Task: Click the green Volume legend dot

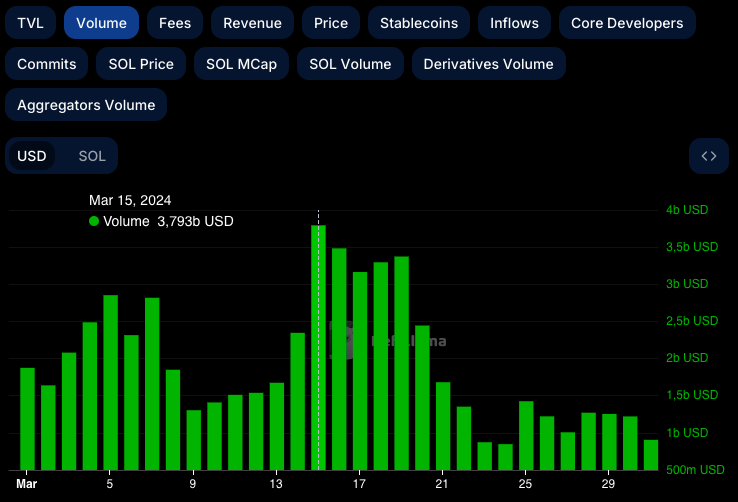Action: [x=94, y=221]
